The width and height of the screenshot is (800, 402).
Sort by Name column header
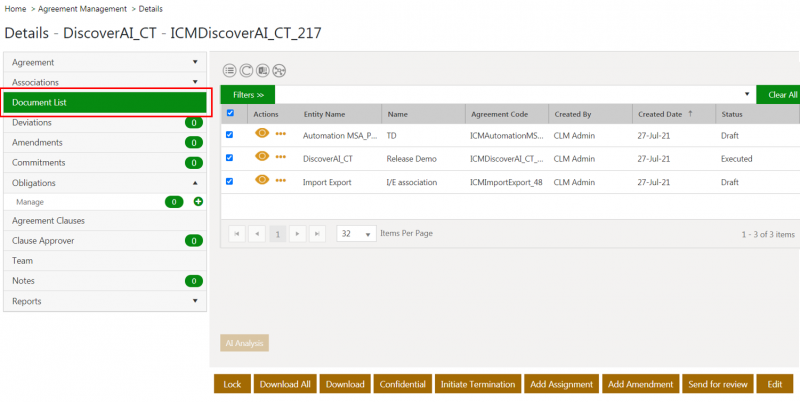point(397,114)
